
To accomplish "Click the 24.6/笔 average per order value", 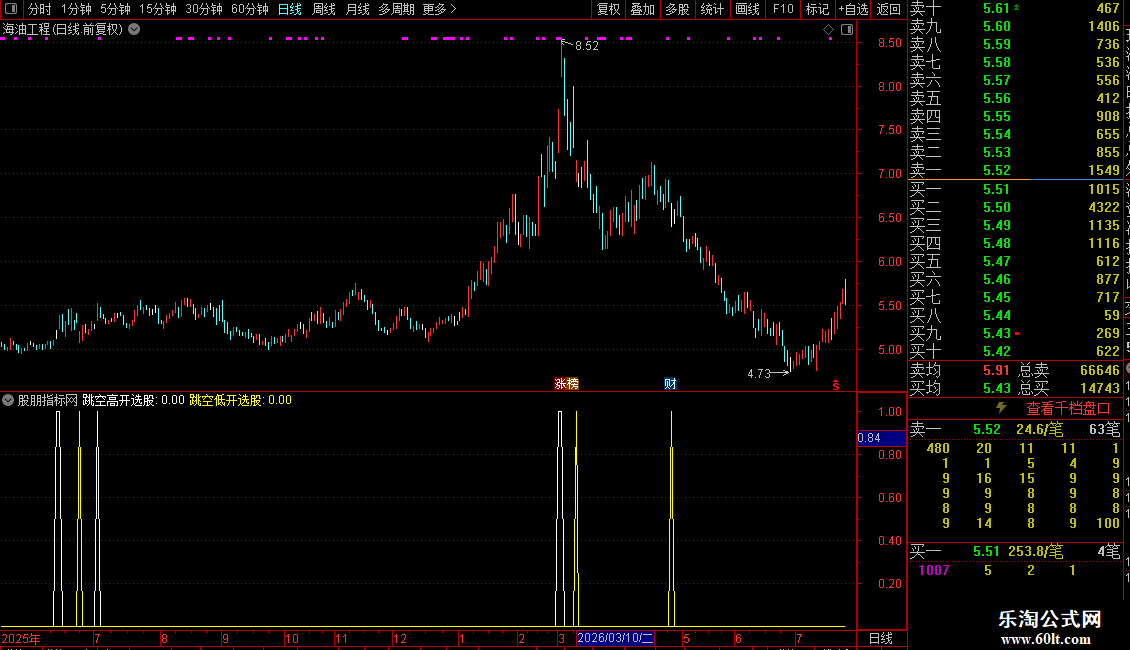I will click(x=1039, y=429).
